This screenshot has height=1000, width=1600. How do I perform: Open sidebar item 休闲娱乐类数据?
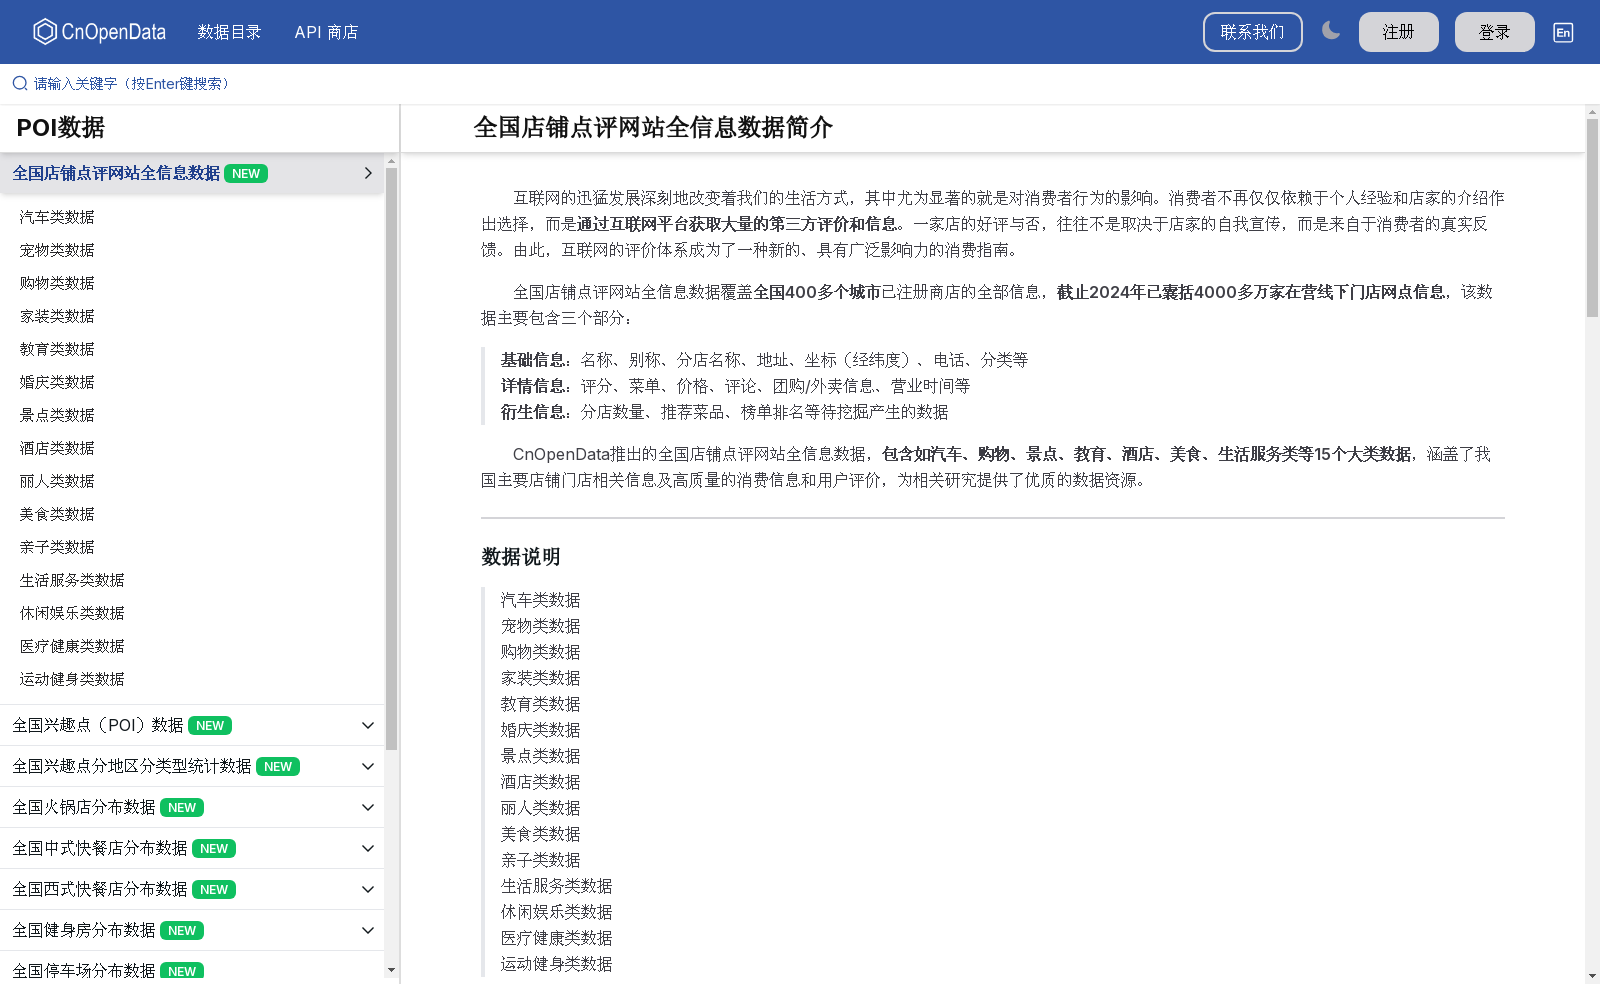(x=72, y=613)
